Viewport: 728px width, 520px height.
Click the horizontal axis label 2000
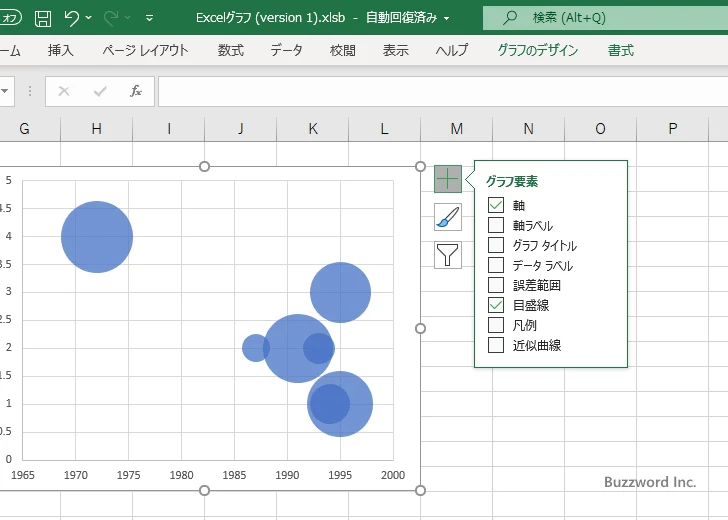click(x=393, y=475)
